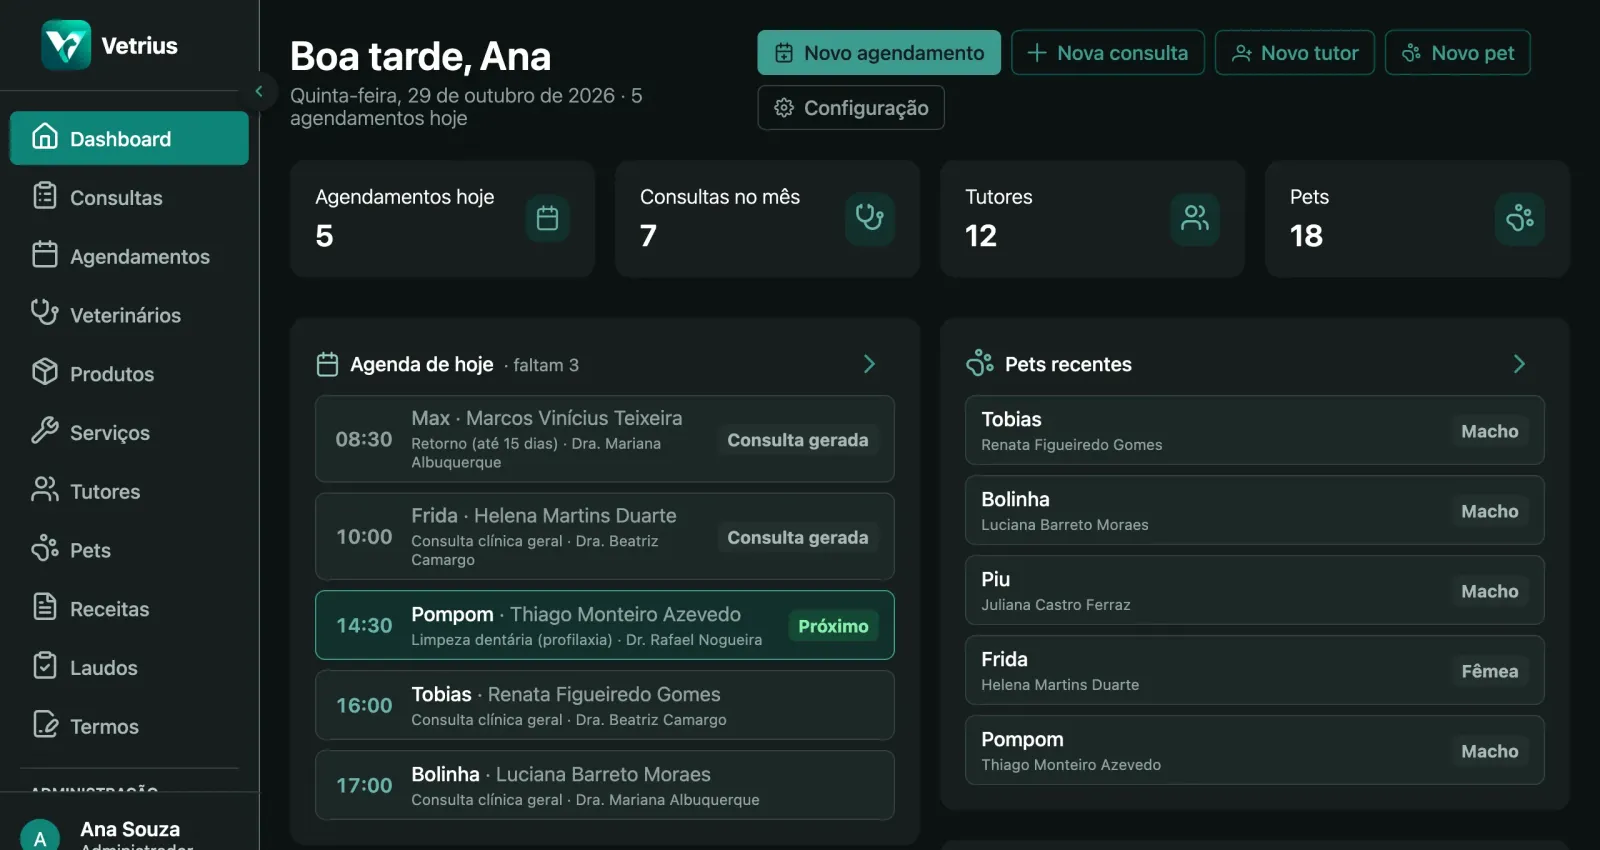Viewport: 1600px width, 850px height.
Task: Open Tobias in Pets recentes
Action: point(1255,431)
